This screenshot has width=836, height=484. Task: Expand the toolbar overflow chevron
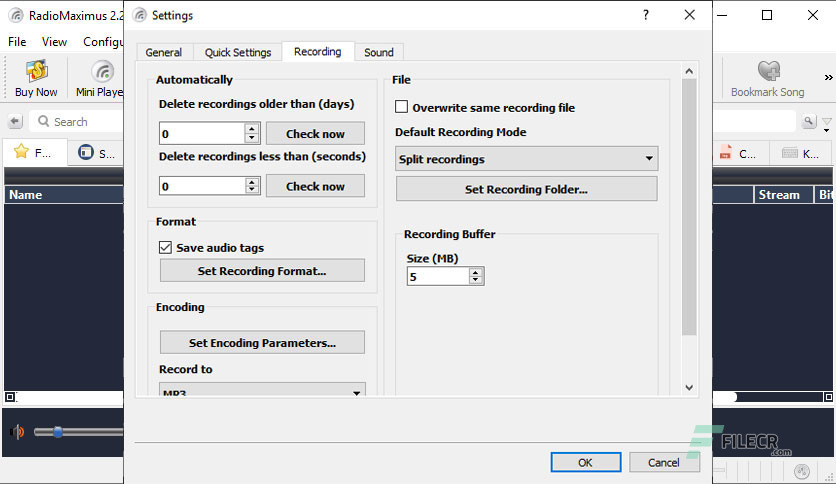click(828, 78)
